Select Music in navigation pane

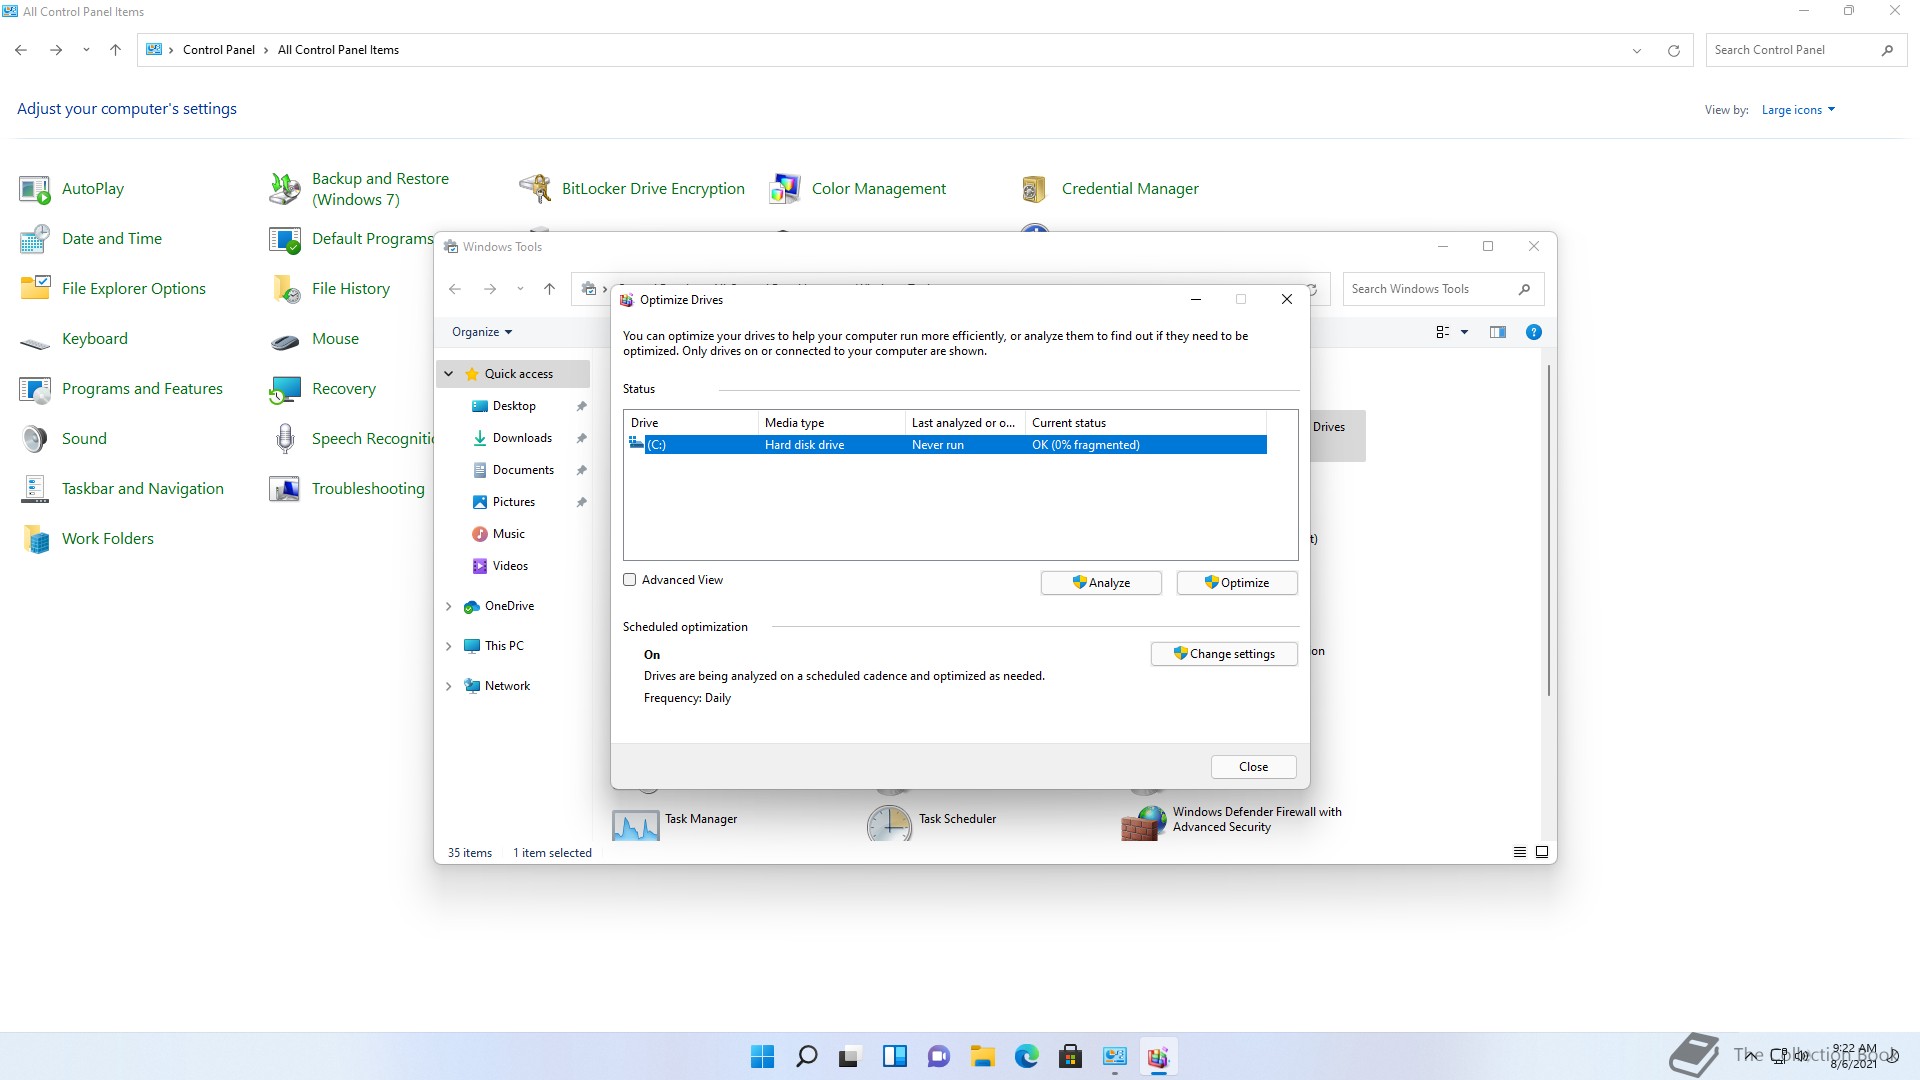(x=508, y=534)
